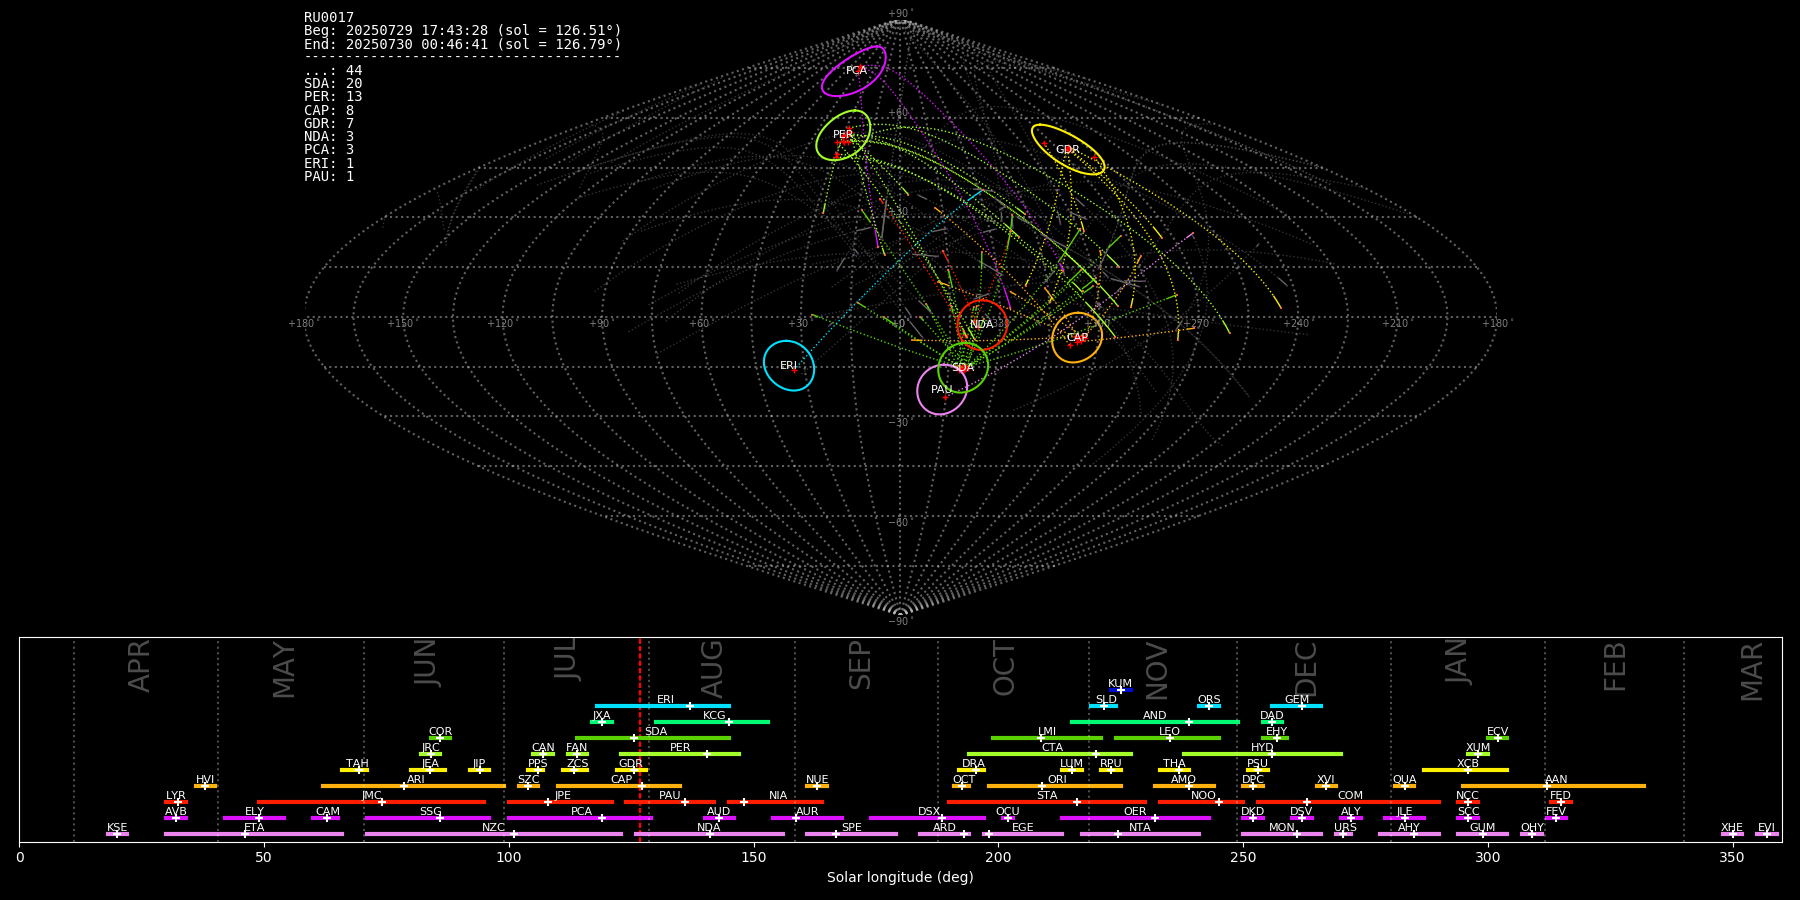Click the 'CAP: 8' count entry
The height and width of the screenshot is (900, 1800).
pos(329,111)
